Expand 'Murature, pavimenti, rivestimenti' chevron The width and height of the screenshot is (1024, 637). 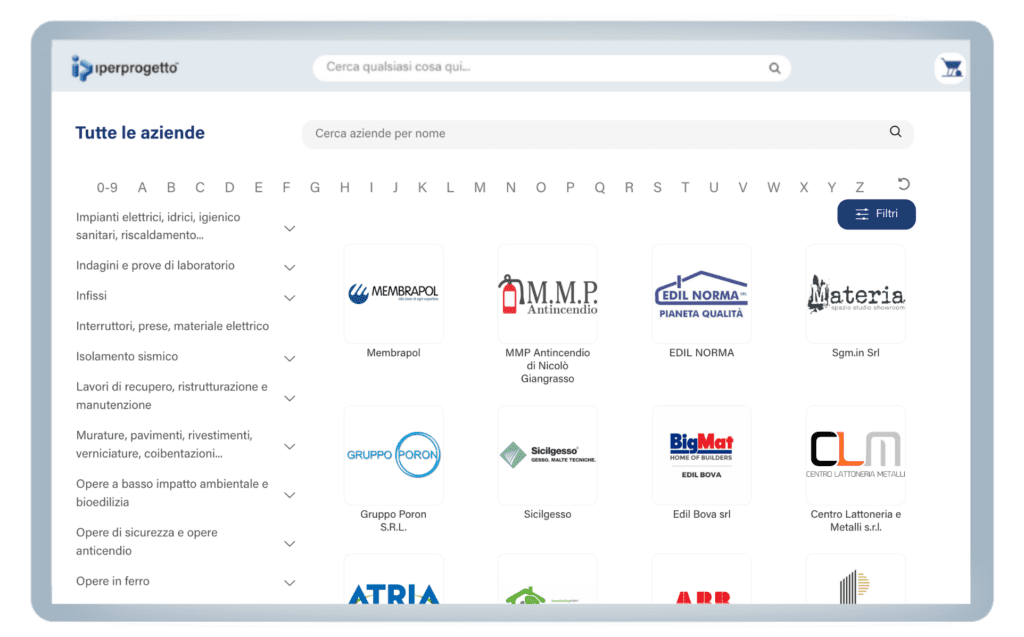click(289, 446)
